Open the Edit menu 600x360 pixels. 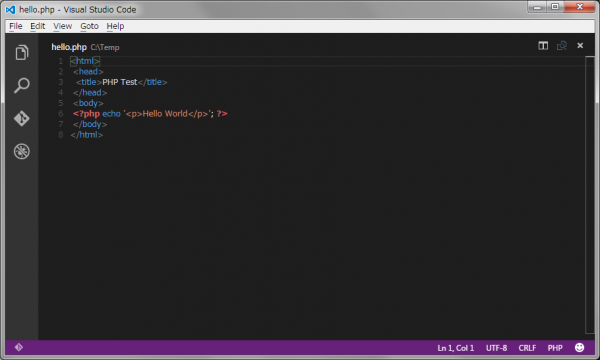point(38,26)
